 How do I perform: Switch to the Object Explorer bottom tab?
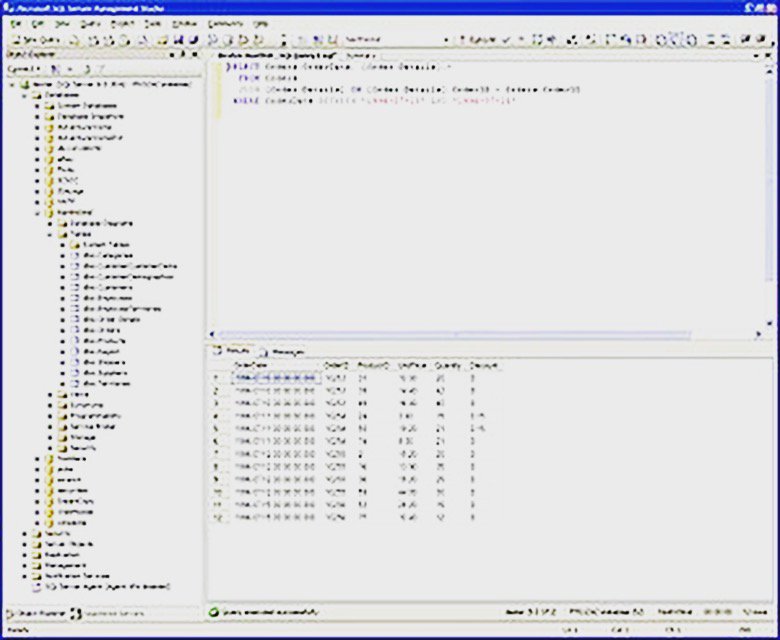[37, 614]
